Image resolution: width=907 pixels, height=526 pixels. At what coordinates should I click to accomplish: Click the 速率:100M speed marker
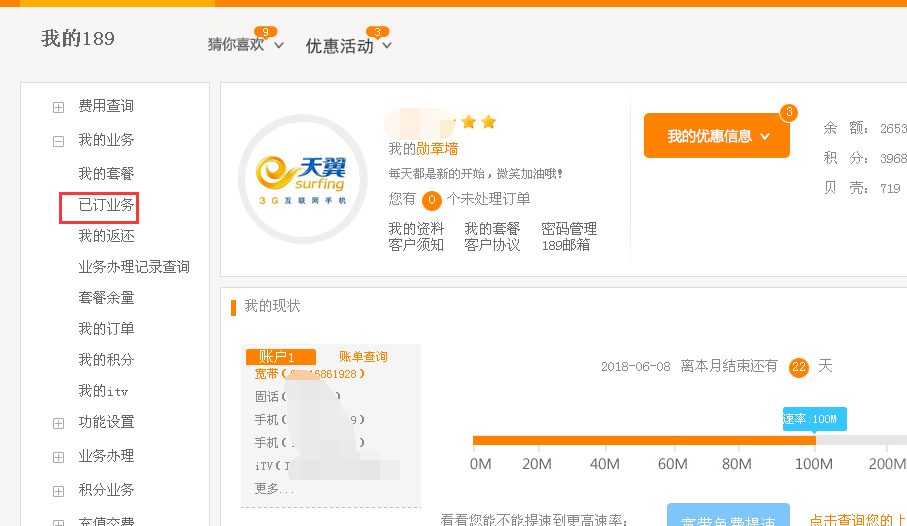click(x=814, y=419)
